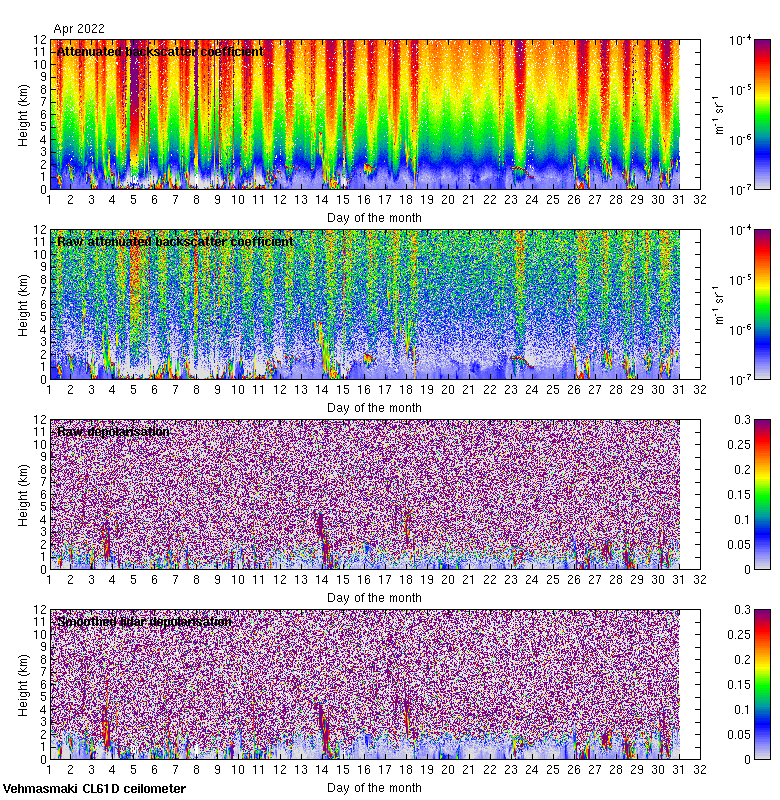Click the 0.25 tick on smoothed depolarisation color bar
This screenshot has height=800, width=780.
(x=739, y=634)
